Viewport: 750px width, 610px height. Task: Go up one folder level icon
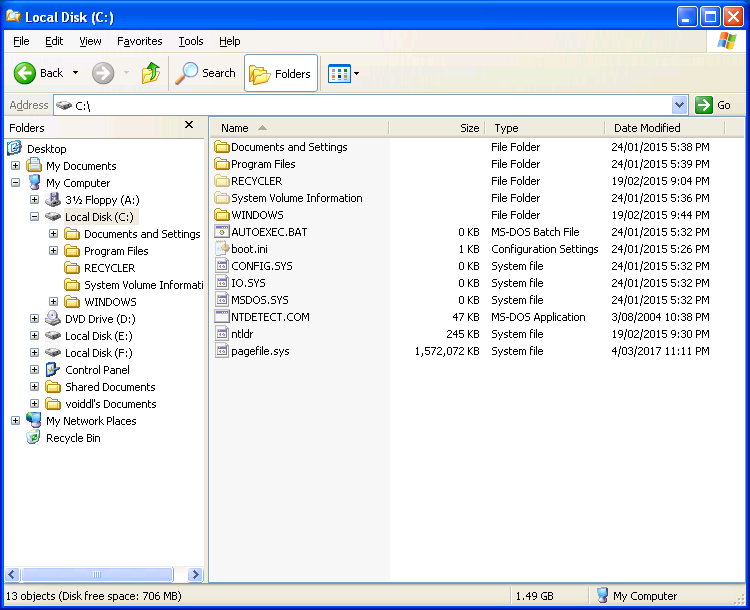(151, 73)
